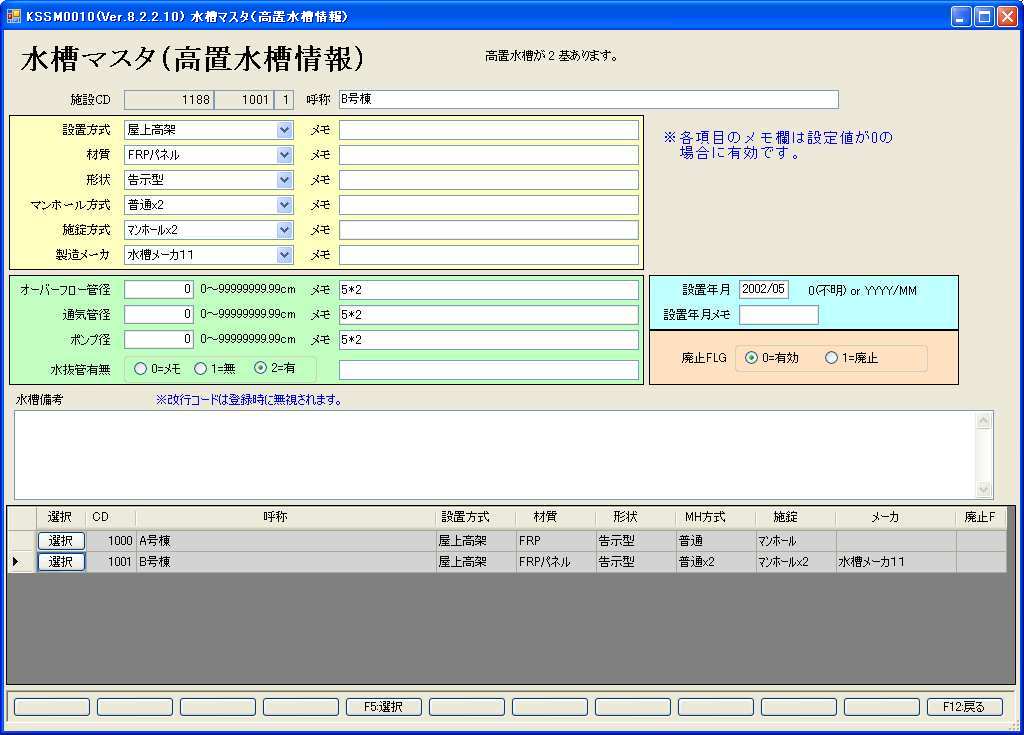Click the F12:戻る button

pos(964,707)
